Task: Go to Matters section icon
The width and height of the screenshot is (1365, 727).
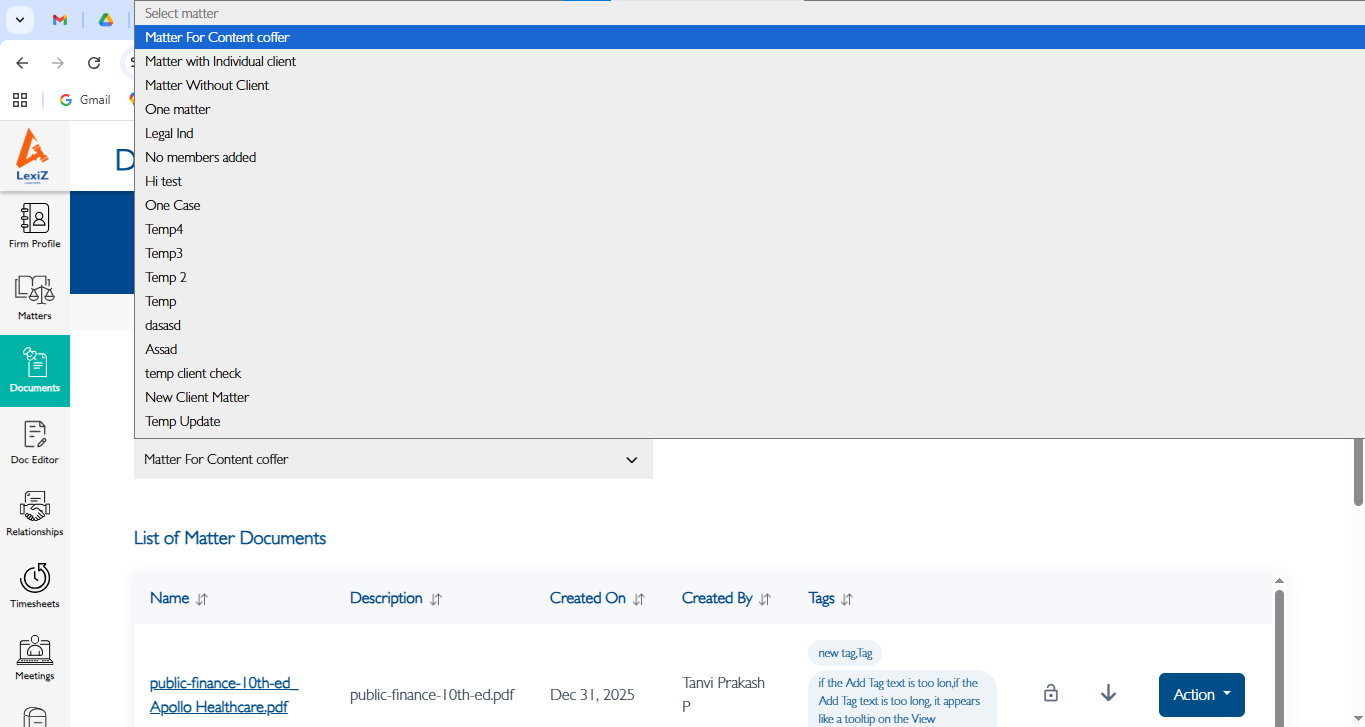Action: coord(34,297)
